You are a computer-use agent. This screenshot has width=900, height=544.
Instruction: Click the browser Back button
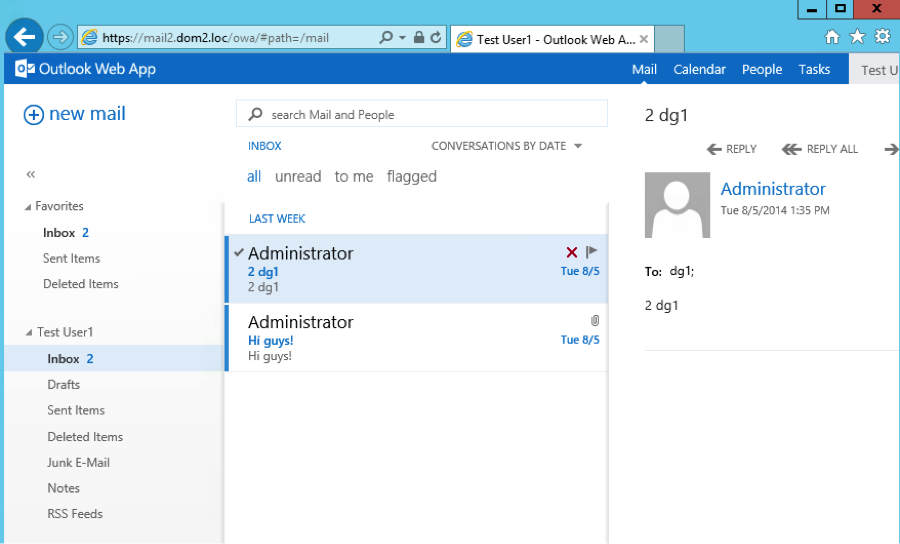click(x=25, y=37)
